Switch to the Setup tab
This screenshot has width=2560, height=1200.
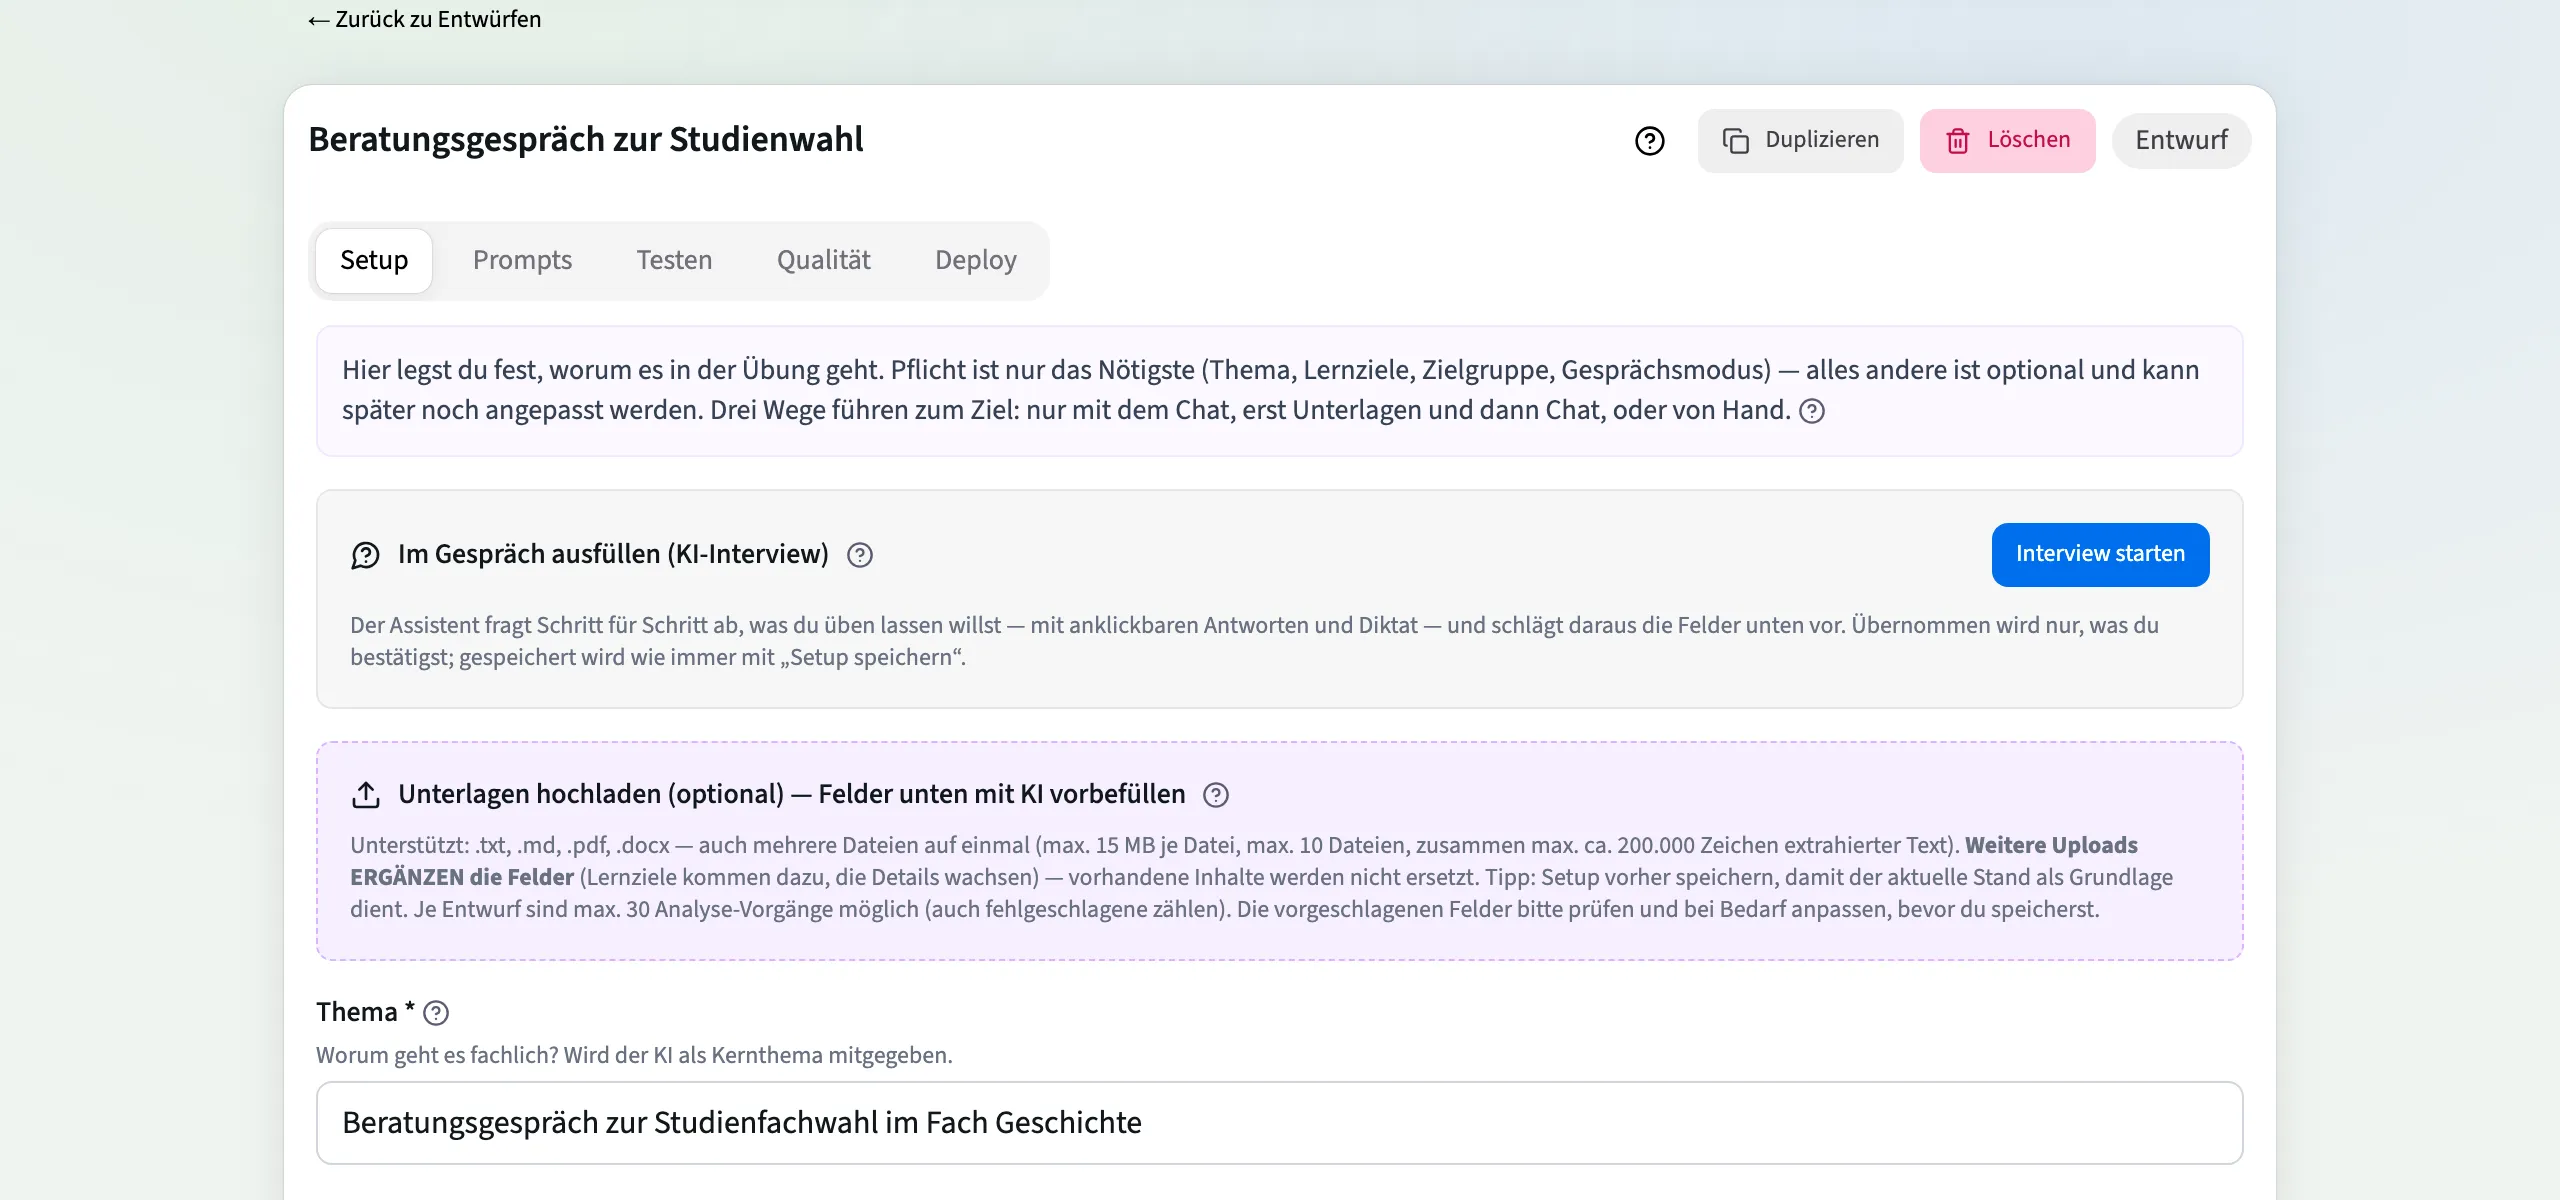[x=374, y=260]
